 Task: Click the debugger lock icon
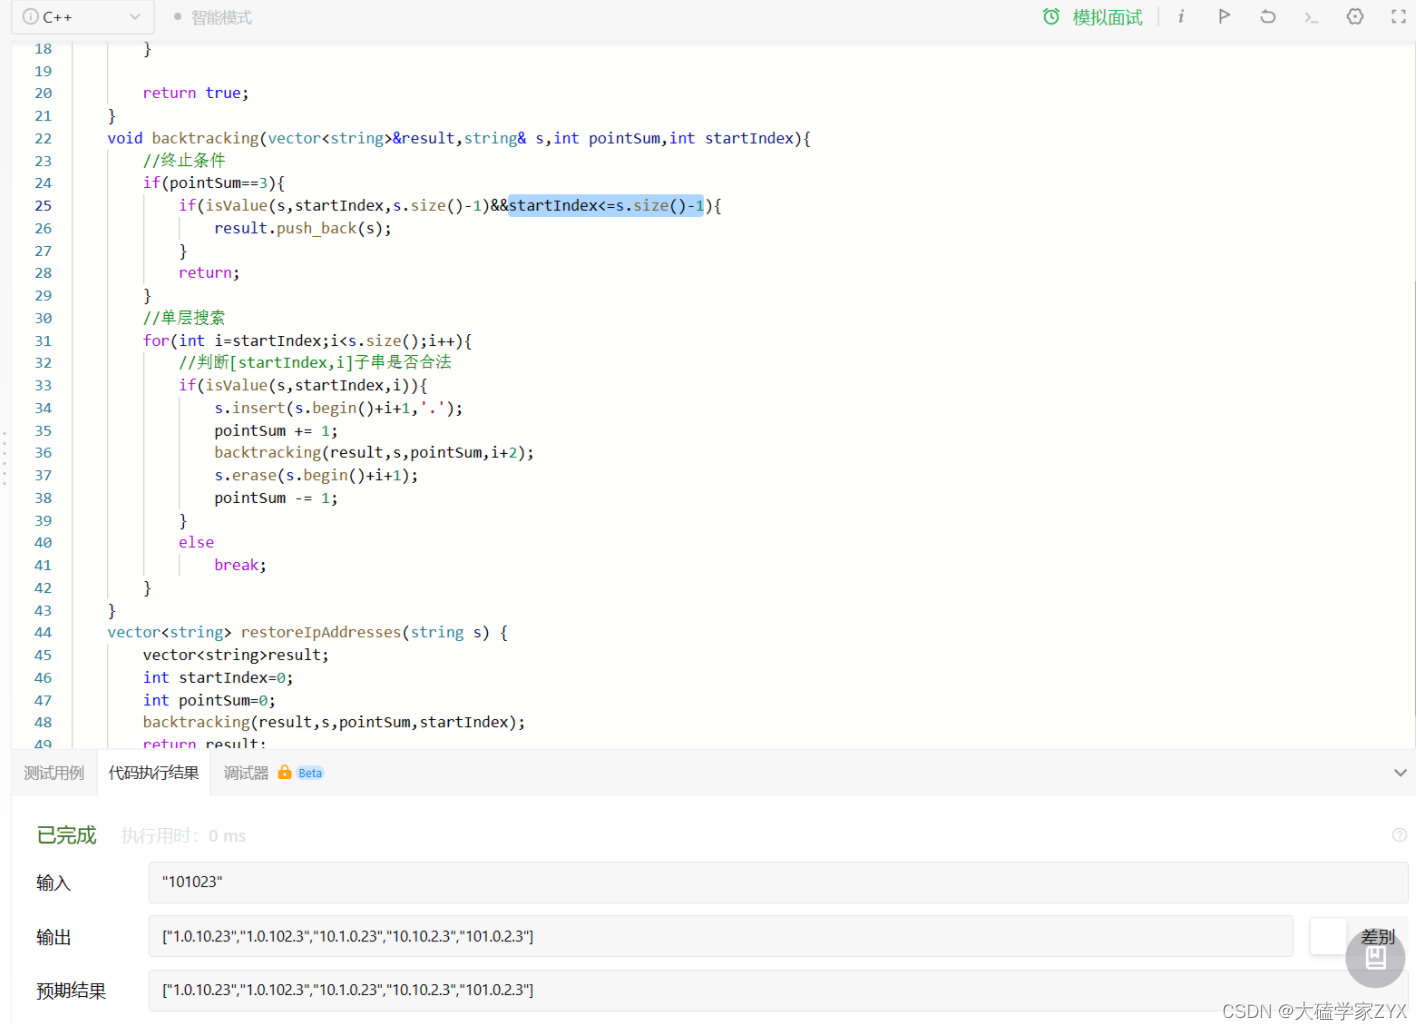point(285,772)
